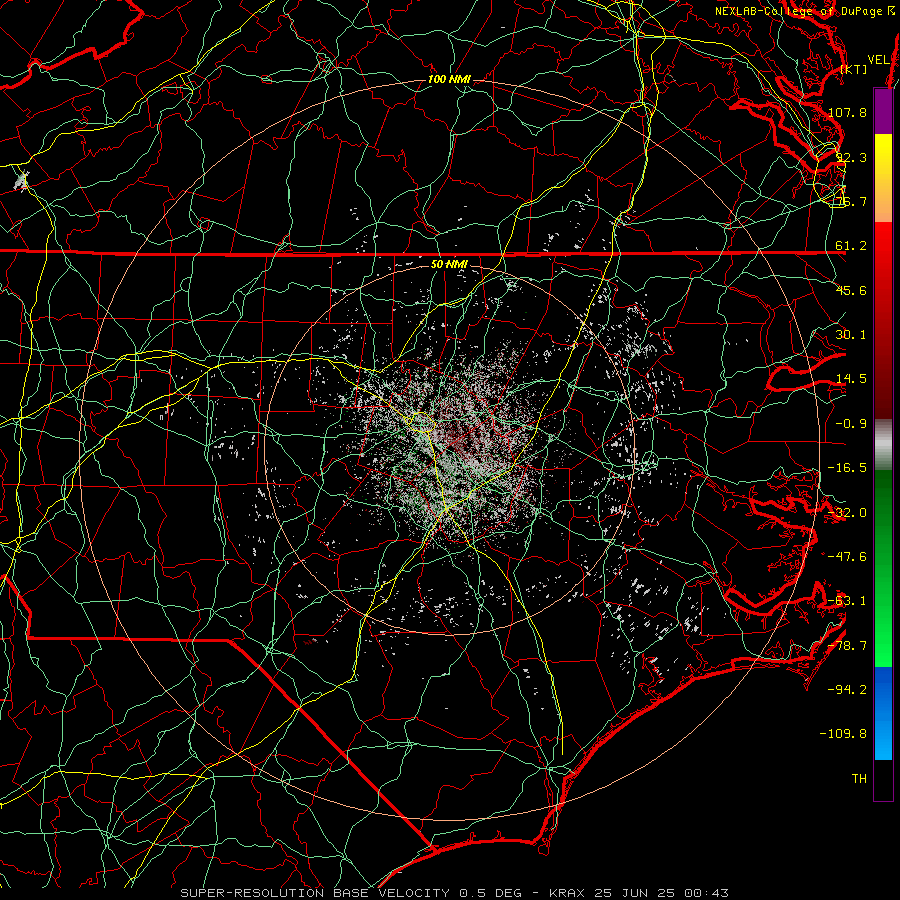Screen dimensions: 900x900
Task: Click the 107.8 value on velocity scale
Action: click(847, 112)
